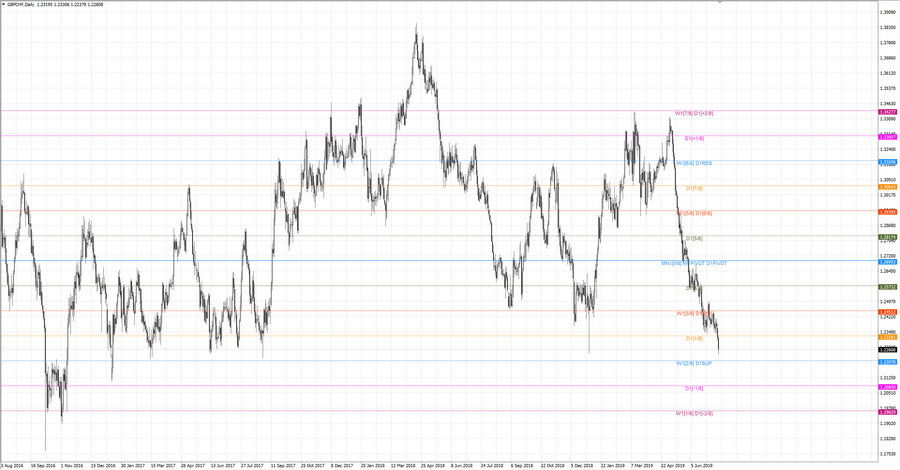Click the 1.28174 green price tag
This screenshot has width=900, height=470.
coord(888,237)
